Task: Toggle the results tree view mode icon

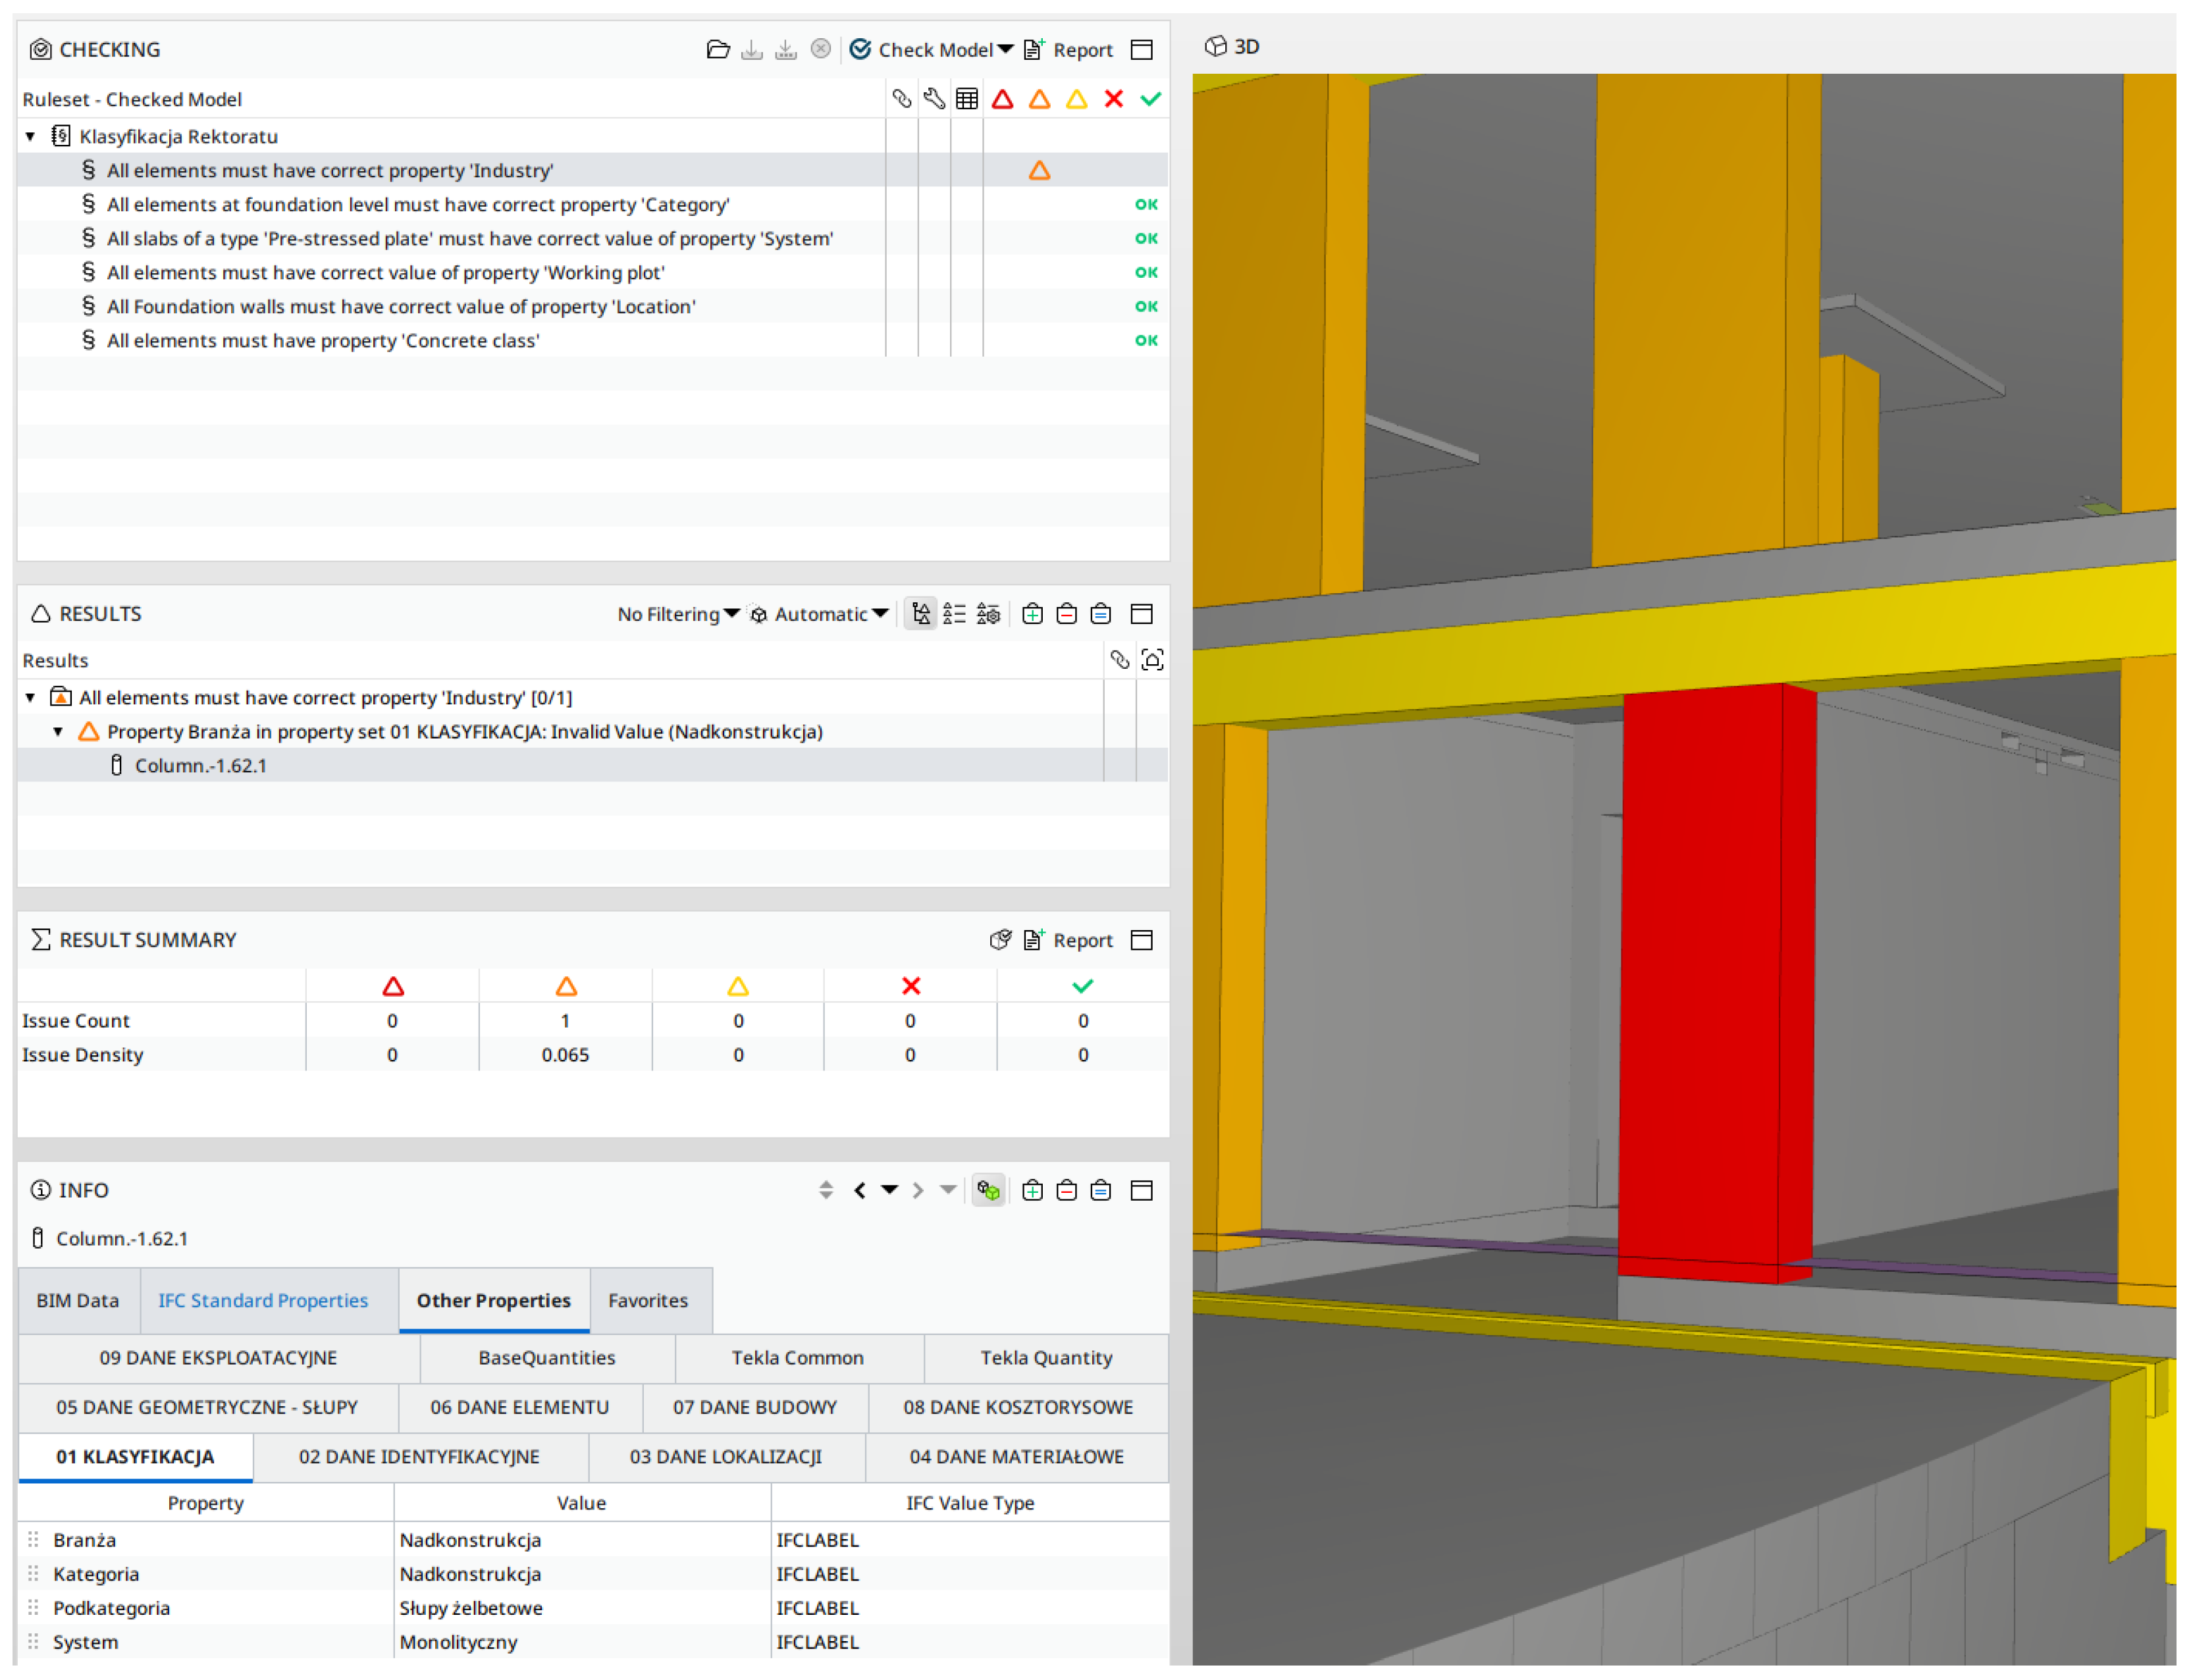Action: point(921,614)
